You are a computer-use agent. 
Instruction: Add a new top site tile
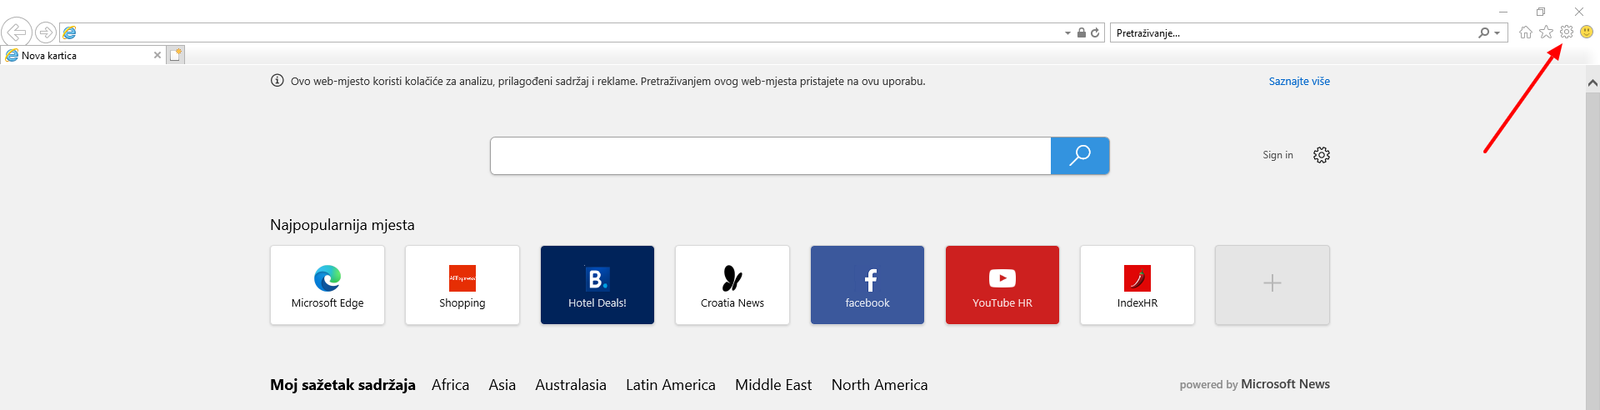[x=1272, y=285]
